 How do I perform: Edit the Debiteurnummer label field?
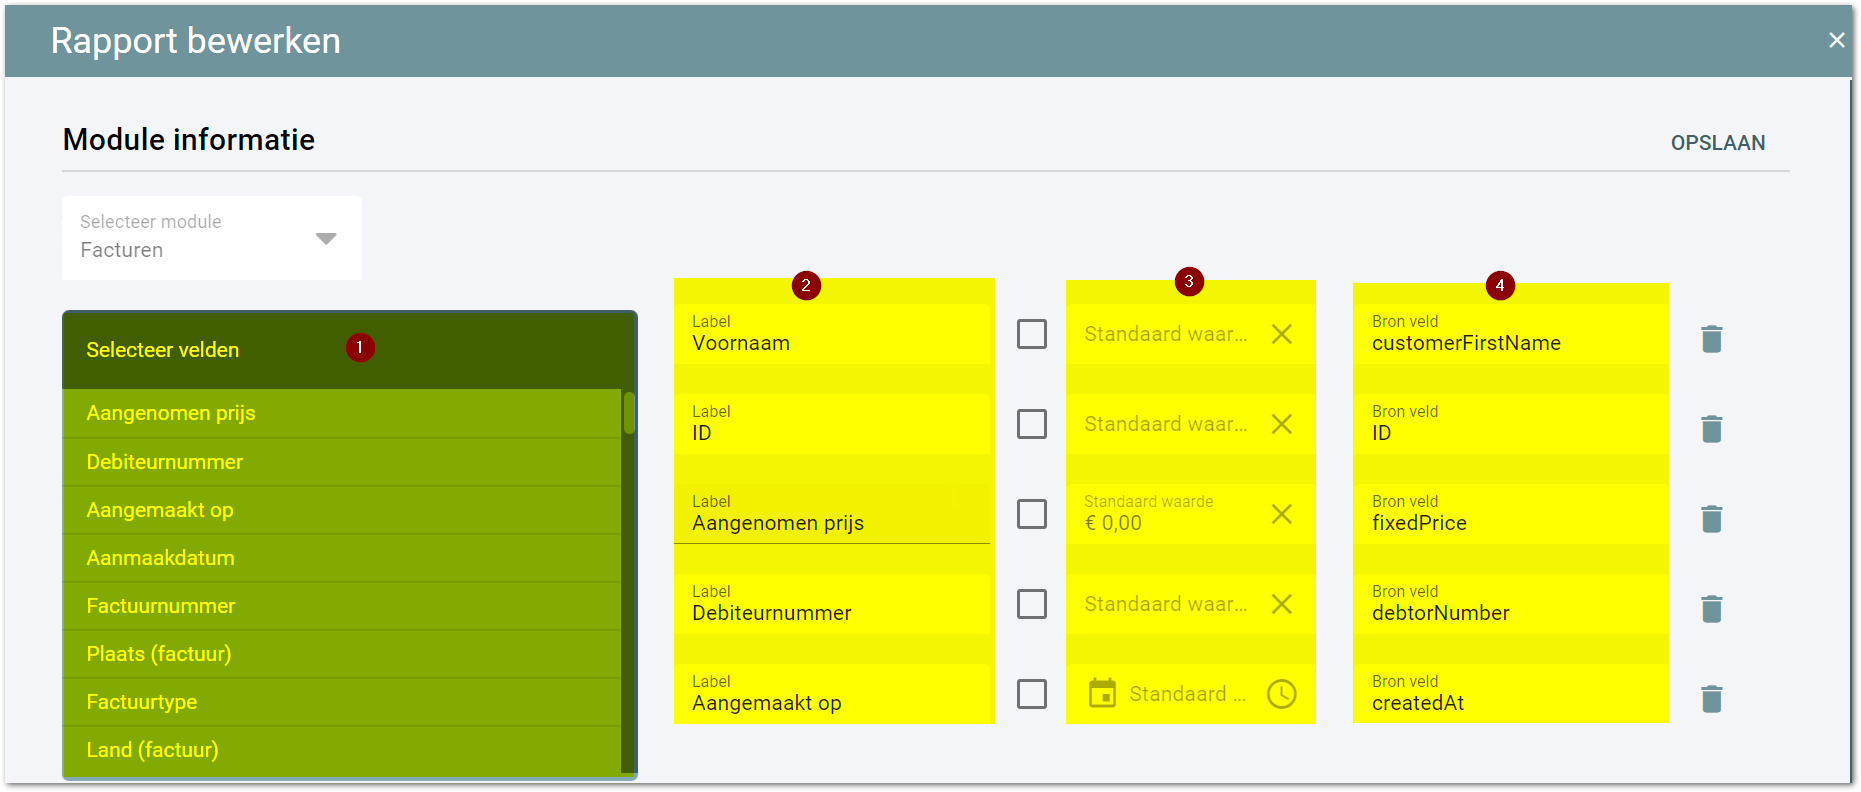coord(832,604)
